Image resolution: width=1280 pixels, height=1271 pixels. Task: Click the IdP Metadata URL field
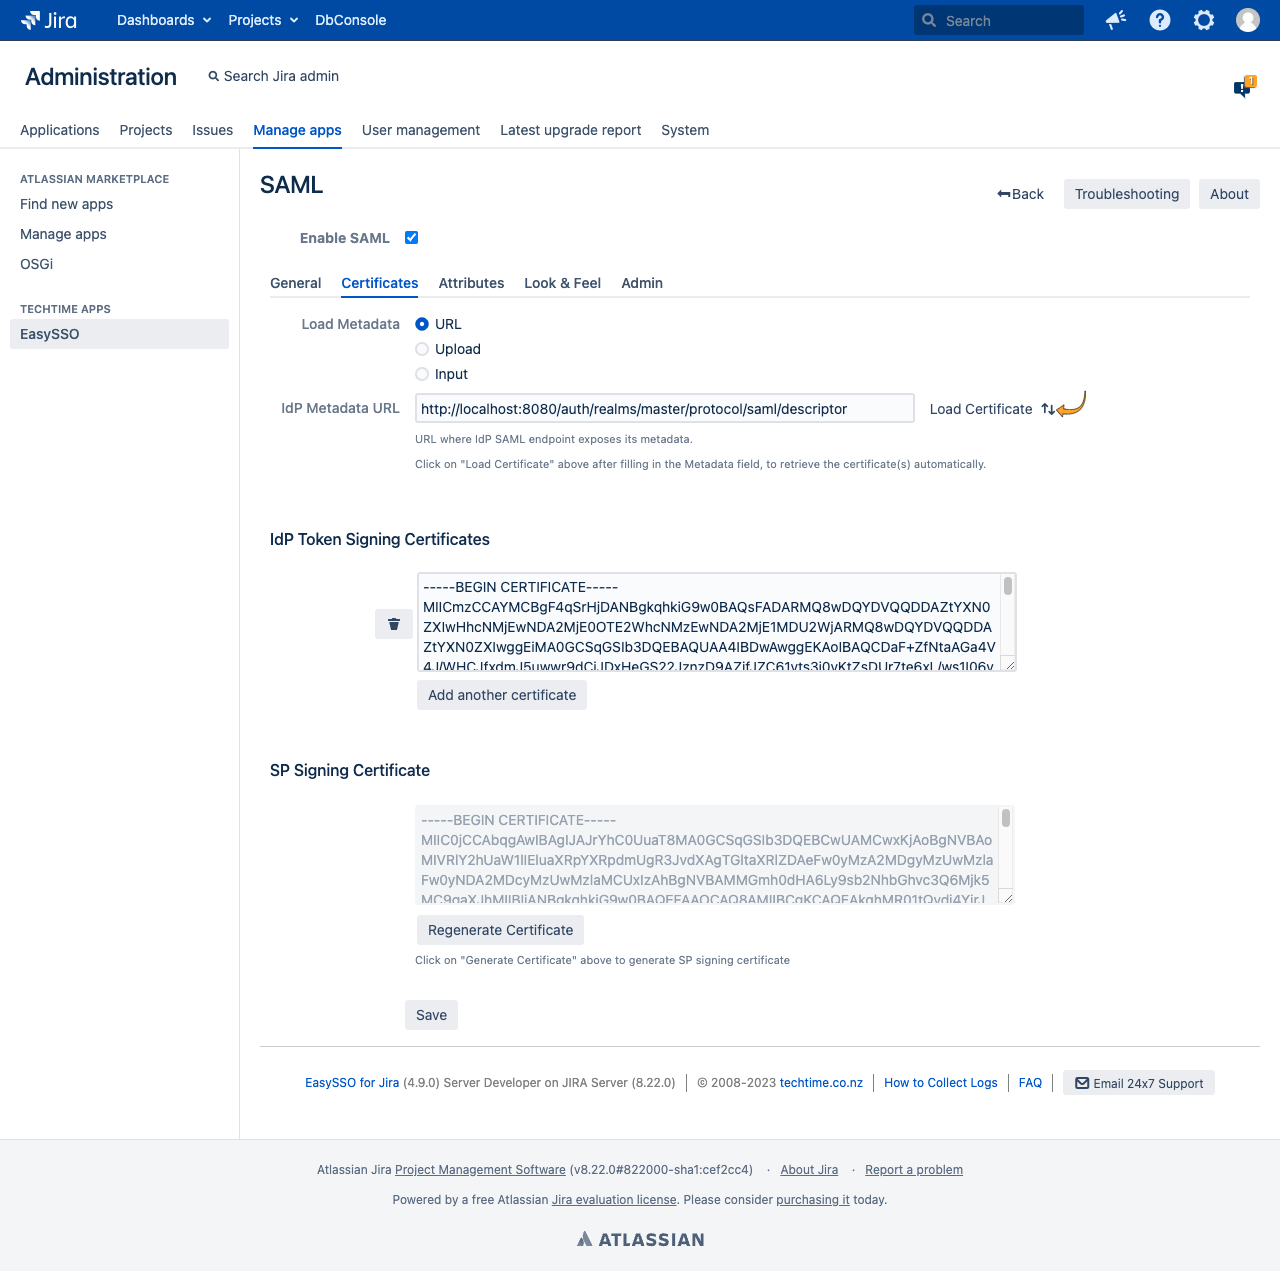pos(664,408)
